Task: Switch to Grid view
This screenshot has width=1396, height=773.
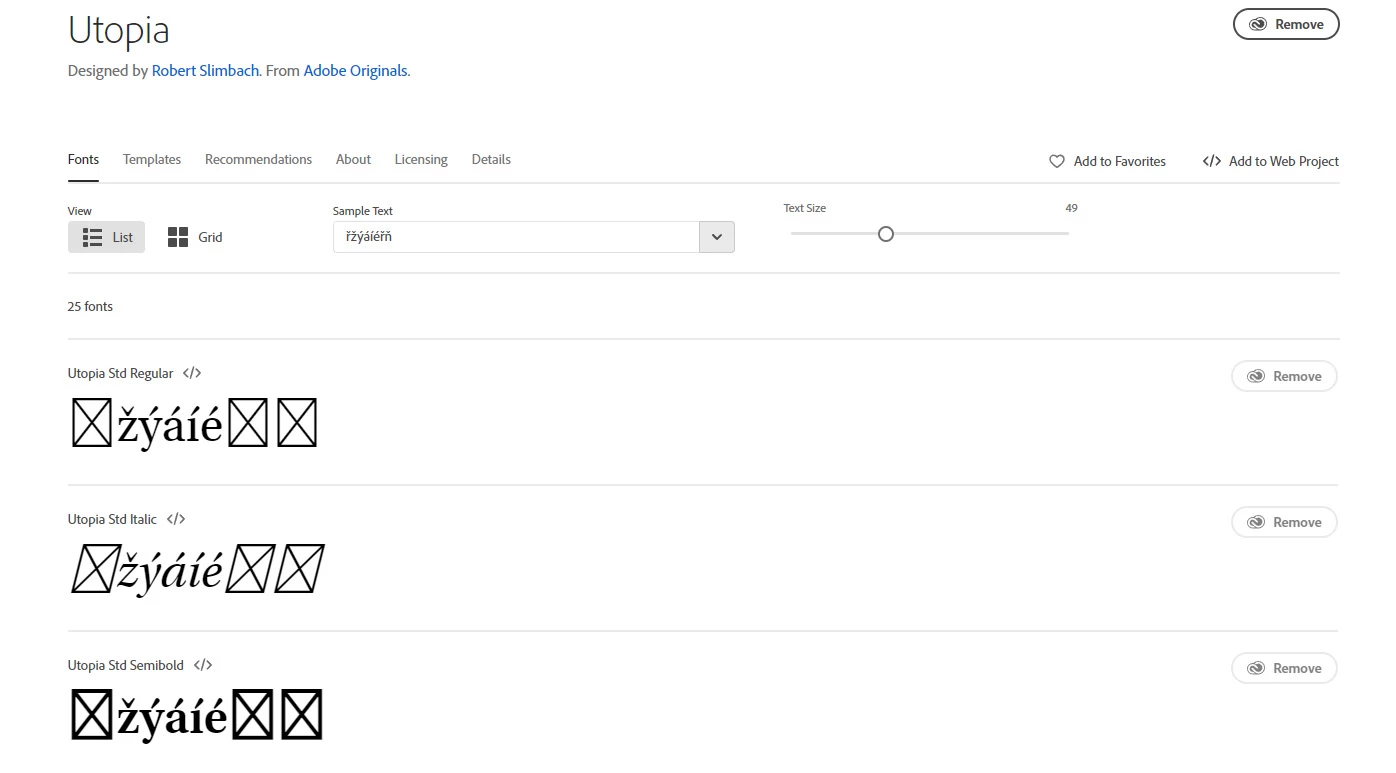Action: [195, 237]
